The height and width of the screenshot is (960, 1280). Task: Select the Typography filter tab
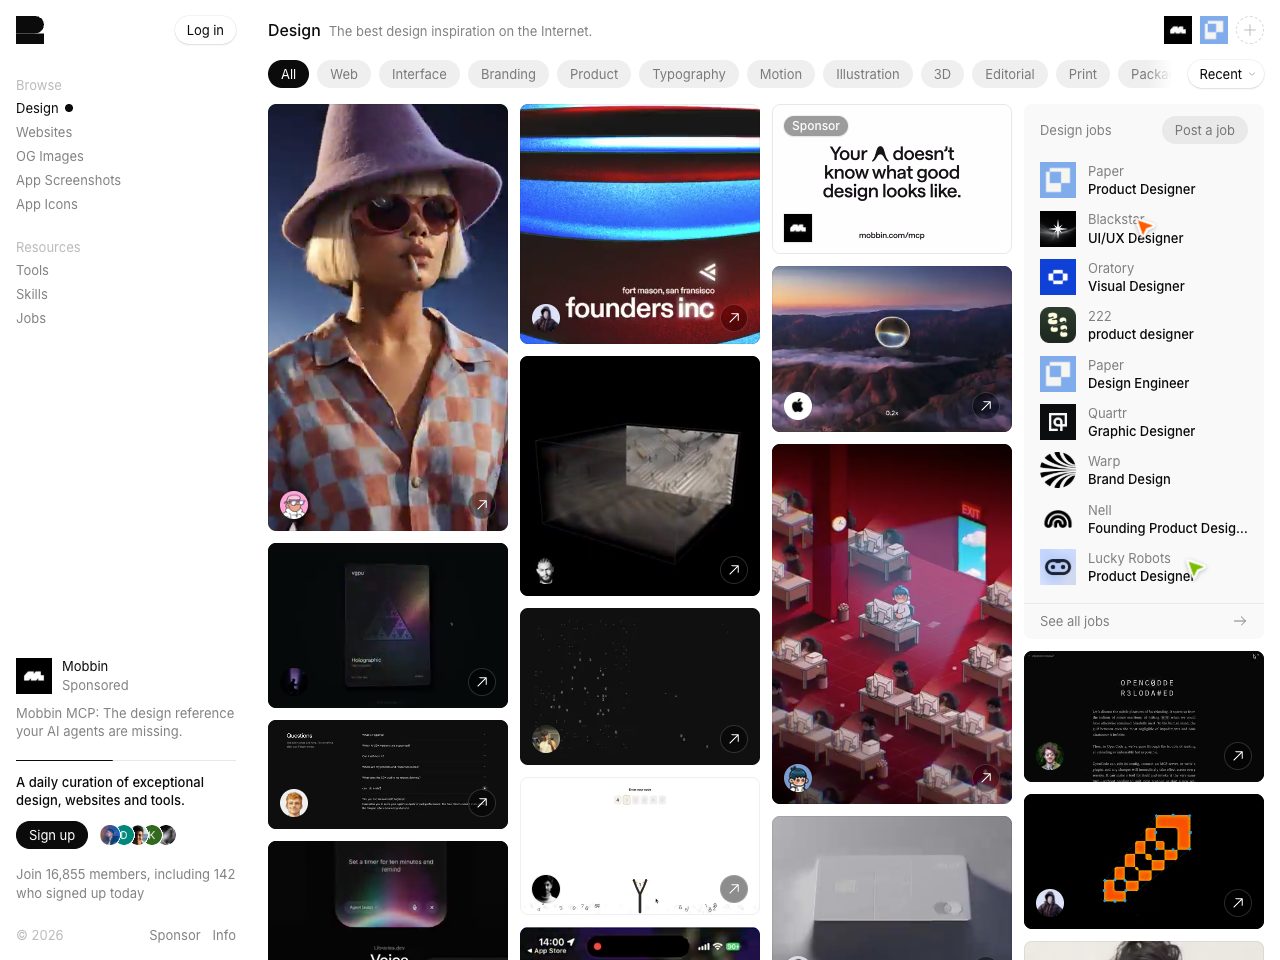(689, 74)
